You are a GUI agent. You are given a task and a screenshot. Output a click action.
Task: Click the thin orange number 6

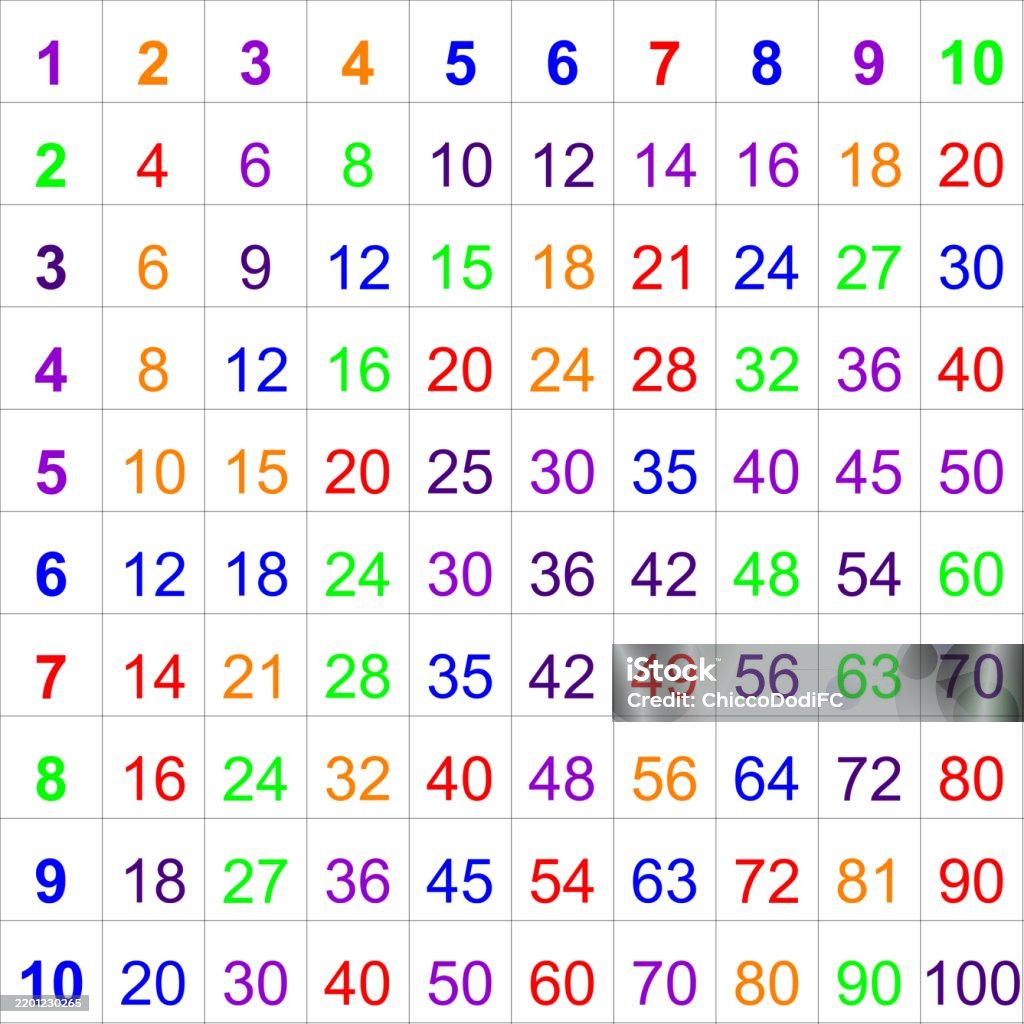[x=153, y=268]
